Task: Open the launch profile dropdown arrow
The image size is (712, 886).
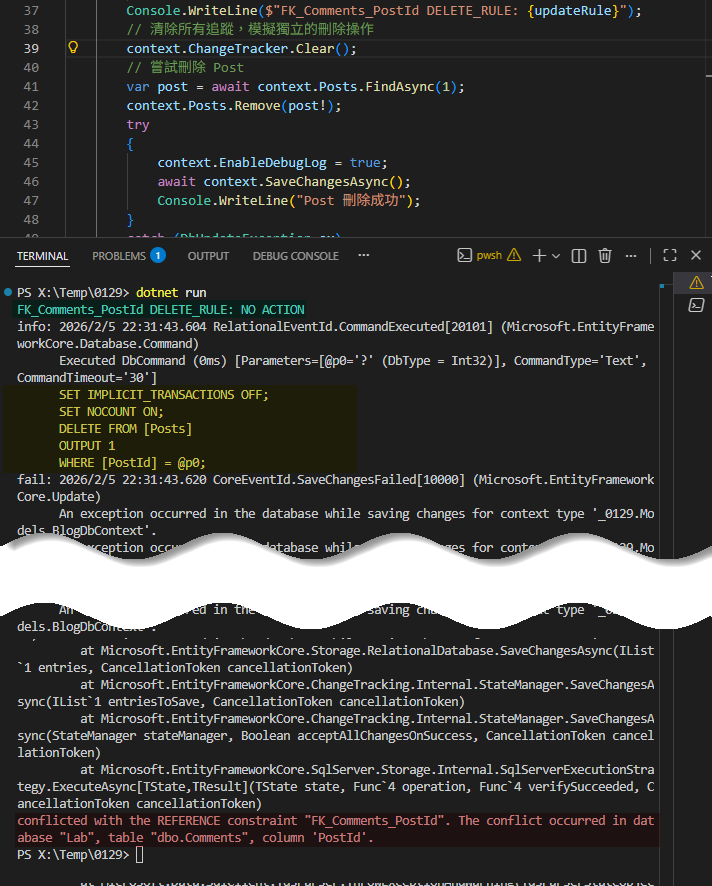Action: [556, 256]
